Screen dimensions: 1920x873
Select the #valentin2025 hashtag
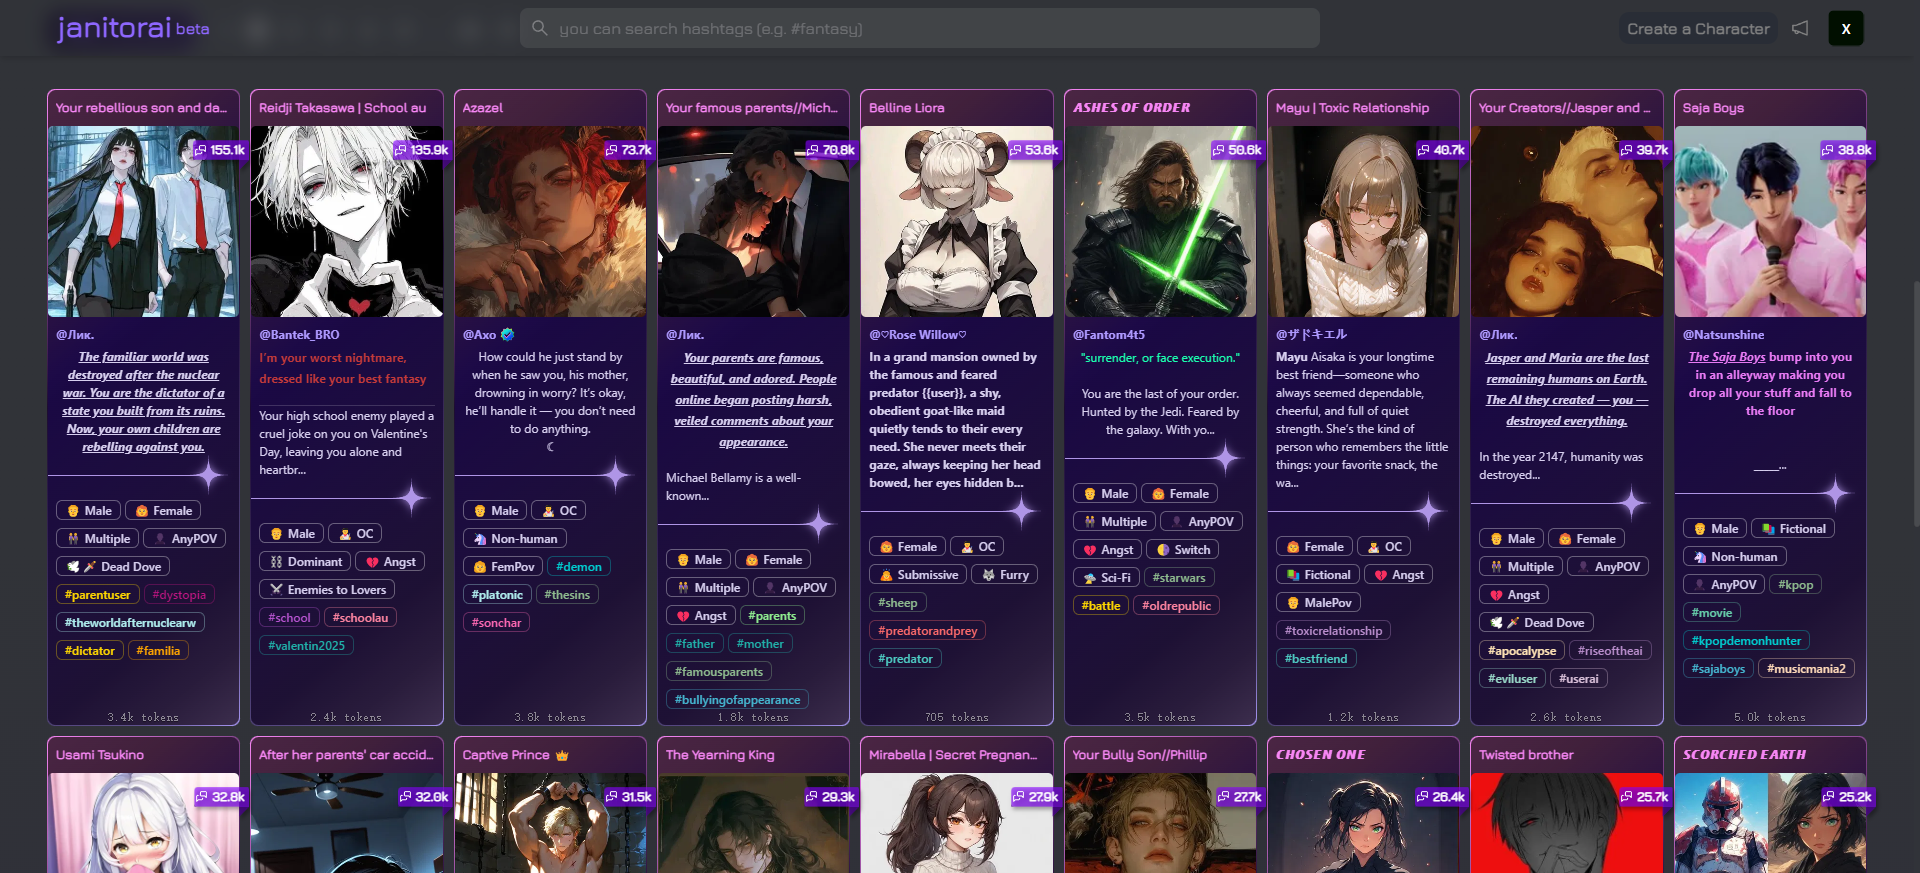pyautogui.click(x=306, y=646)
